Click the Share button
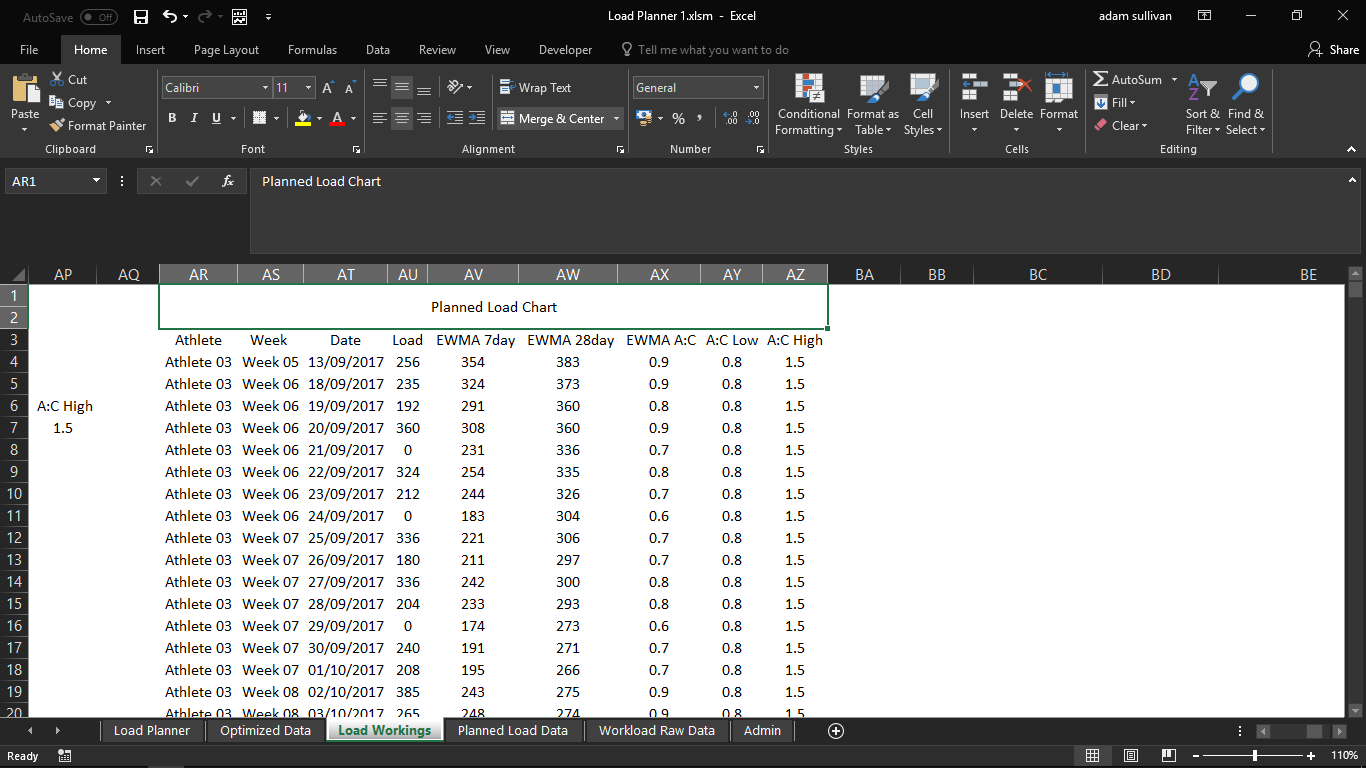This screenshot has width=1366, height=768. [x=1334, y=50]
